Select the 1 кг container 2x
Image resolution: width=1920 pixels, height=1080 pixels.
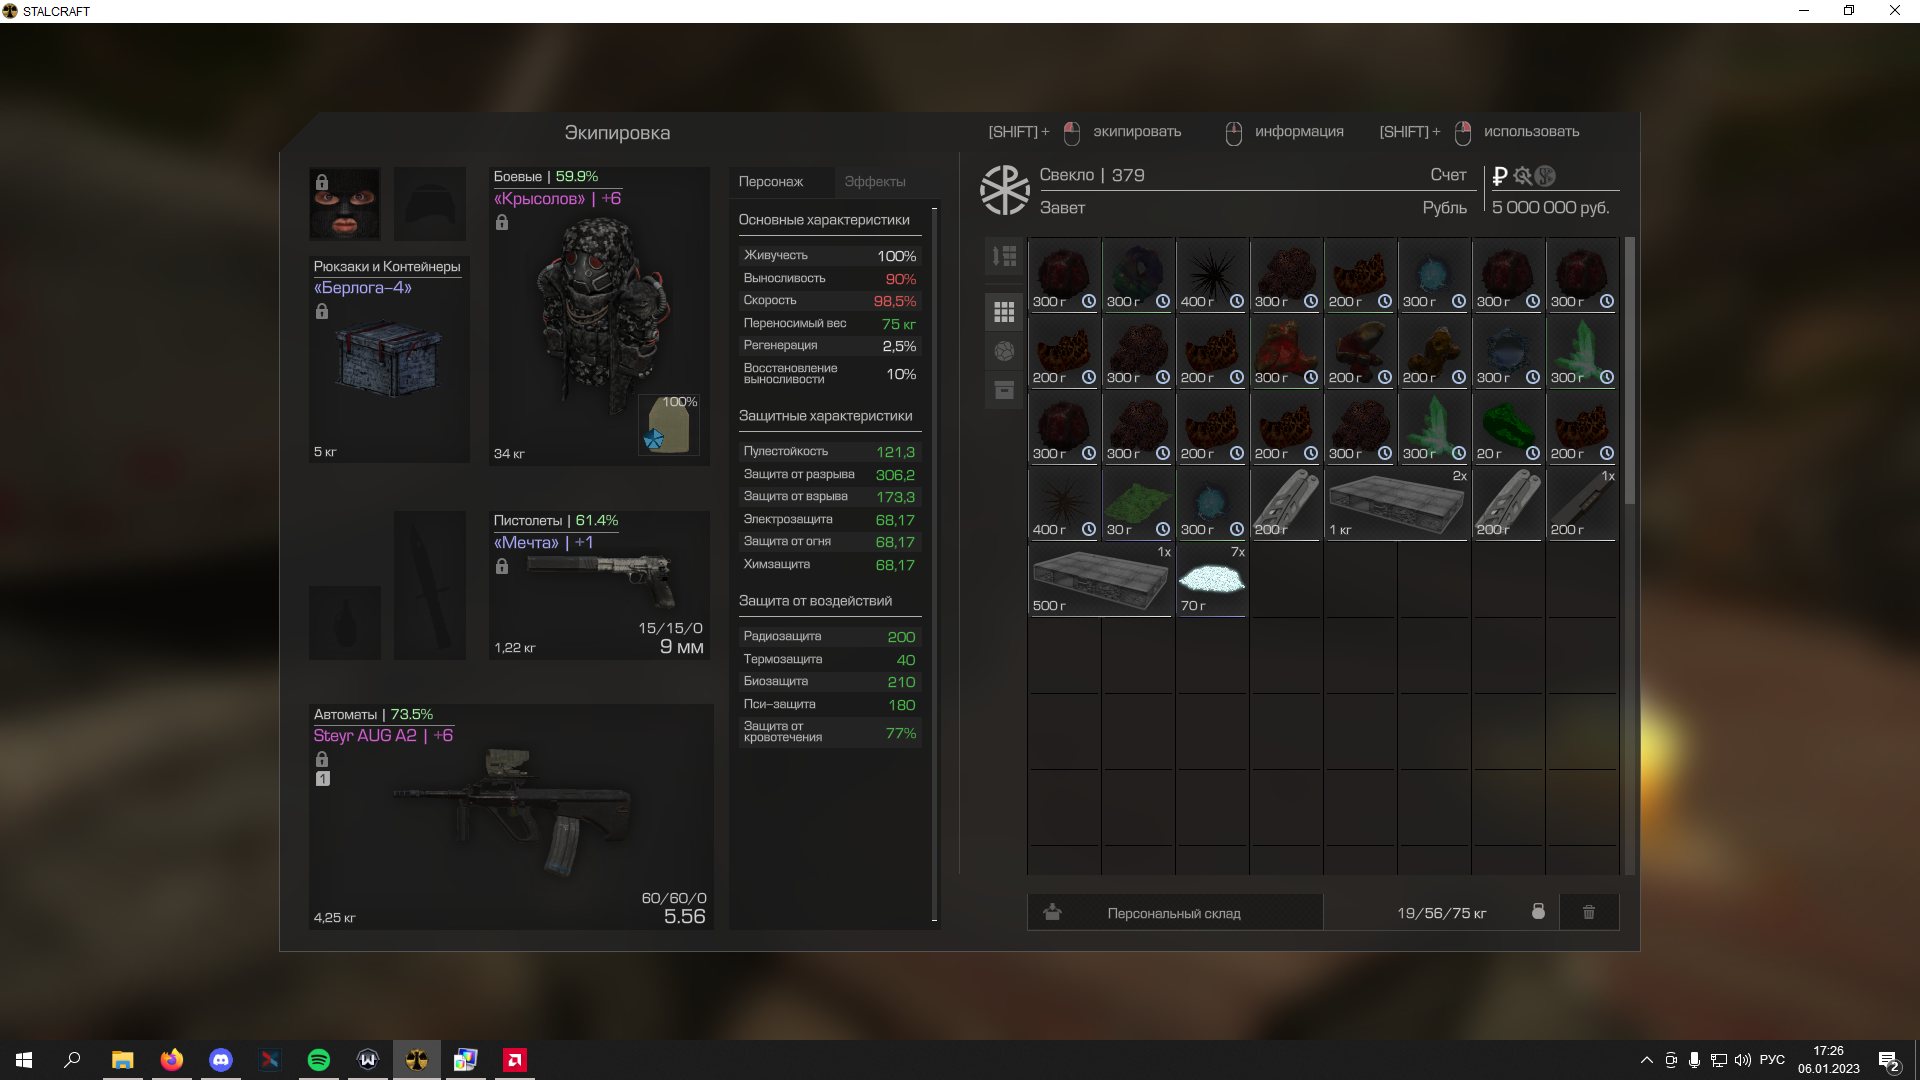(x=1397, y=503)
